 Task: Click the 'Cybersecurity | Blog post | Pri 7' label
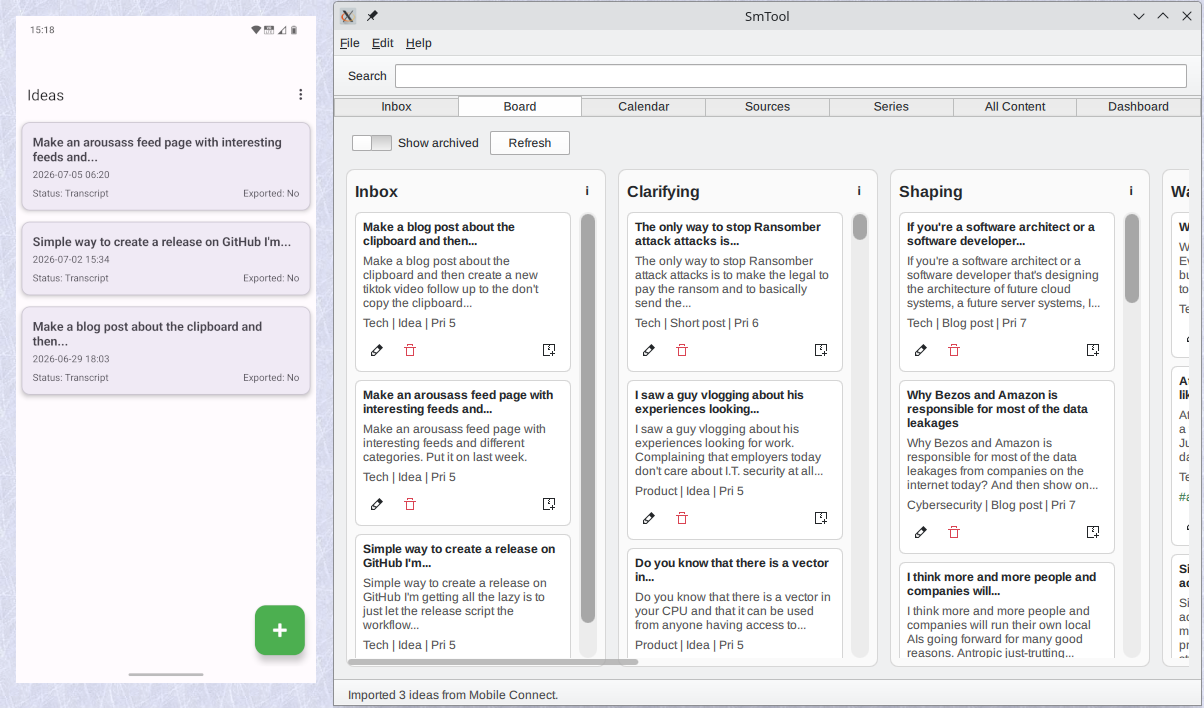coord(991,505)
